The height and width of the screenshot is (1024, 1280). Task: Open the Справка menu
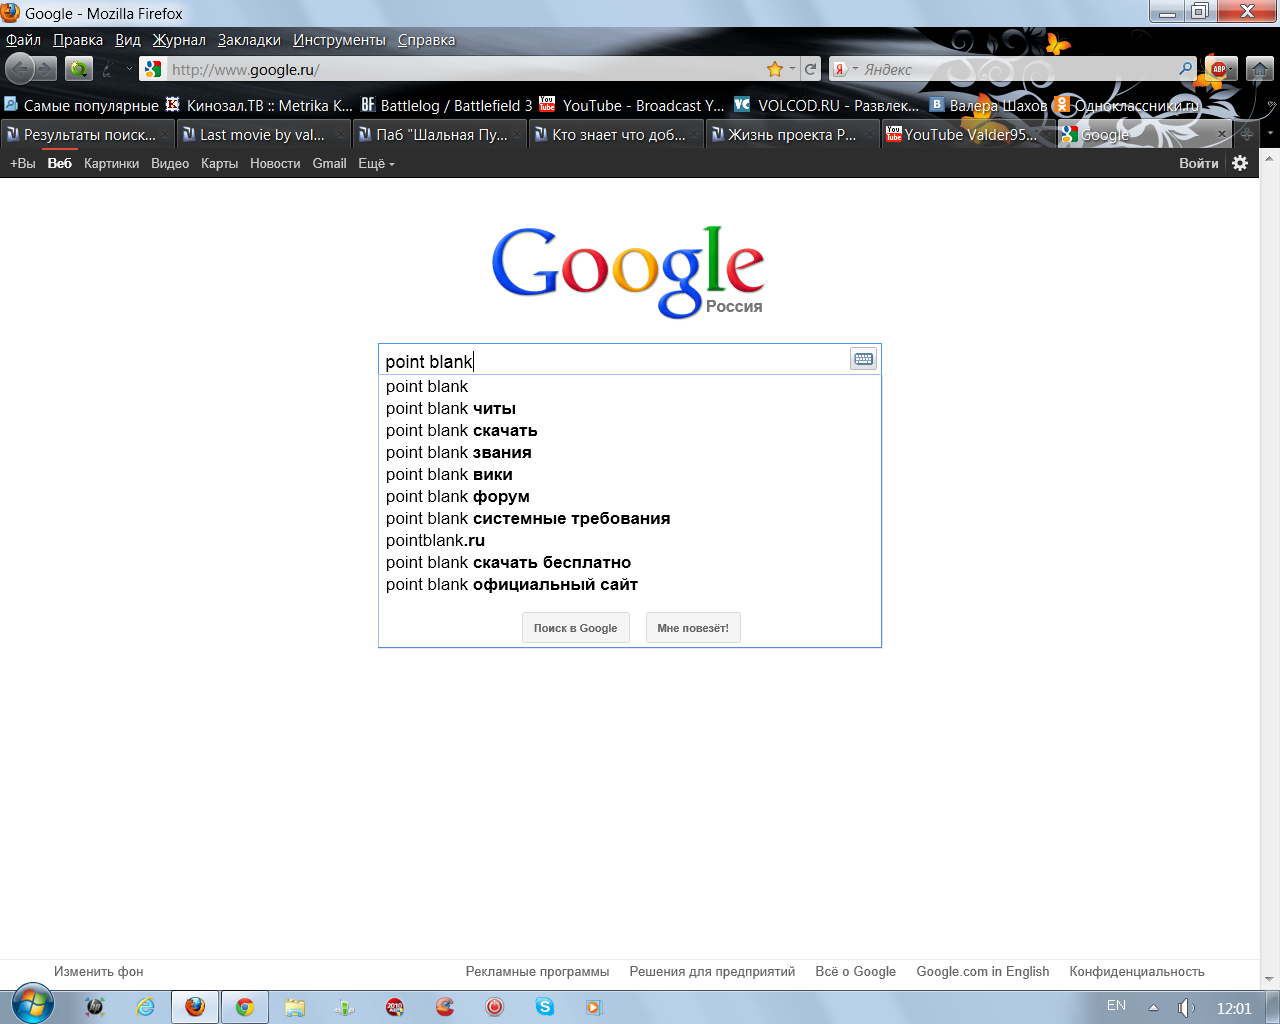point(426,40)
